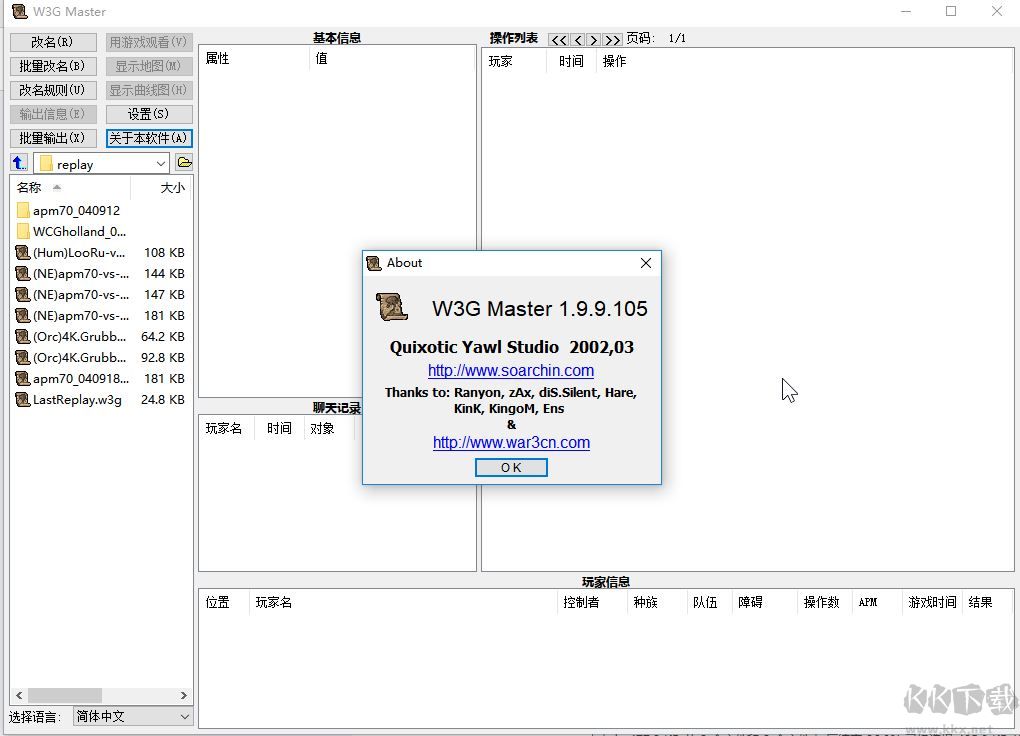Click the 设置(S) settings button

149,114
